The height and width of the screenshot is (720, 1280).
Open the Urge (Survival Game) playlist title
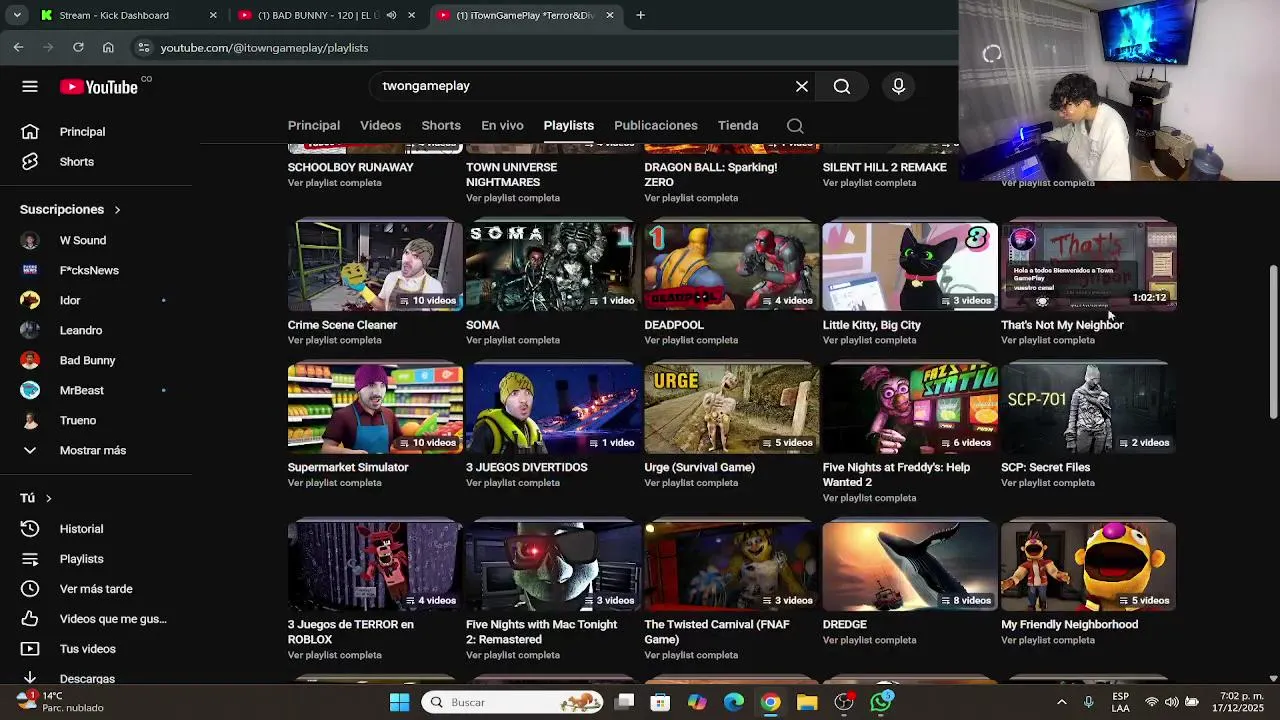click(x=700, y=467)
